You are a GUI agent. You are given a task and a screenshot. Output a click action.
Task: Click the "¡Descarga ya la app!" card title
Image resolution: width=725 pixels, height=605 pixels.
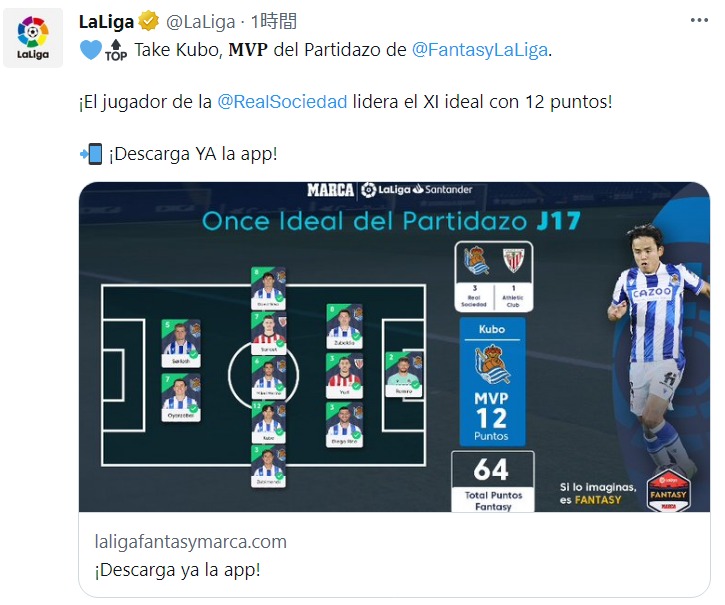pyautogui.click(x=177, y=569)
